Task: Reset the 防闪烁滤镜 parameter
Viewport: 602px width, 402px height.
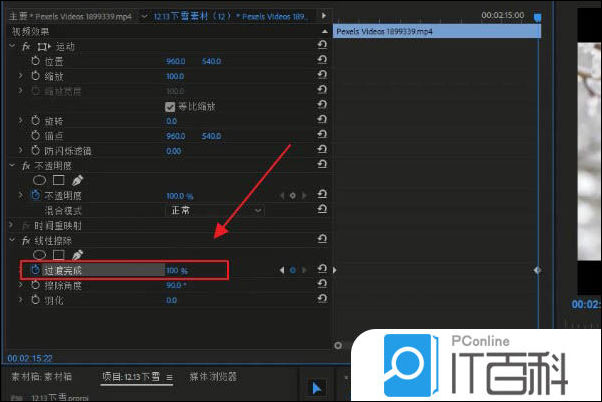Action: (x=322, y=150)
